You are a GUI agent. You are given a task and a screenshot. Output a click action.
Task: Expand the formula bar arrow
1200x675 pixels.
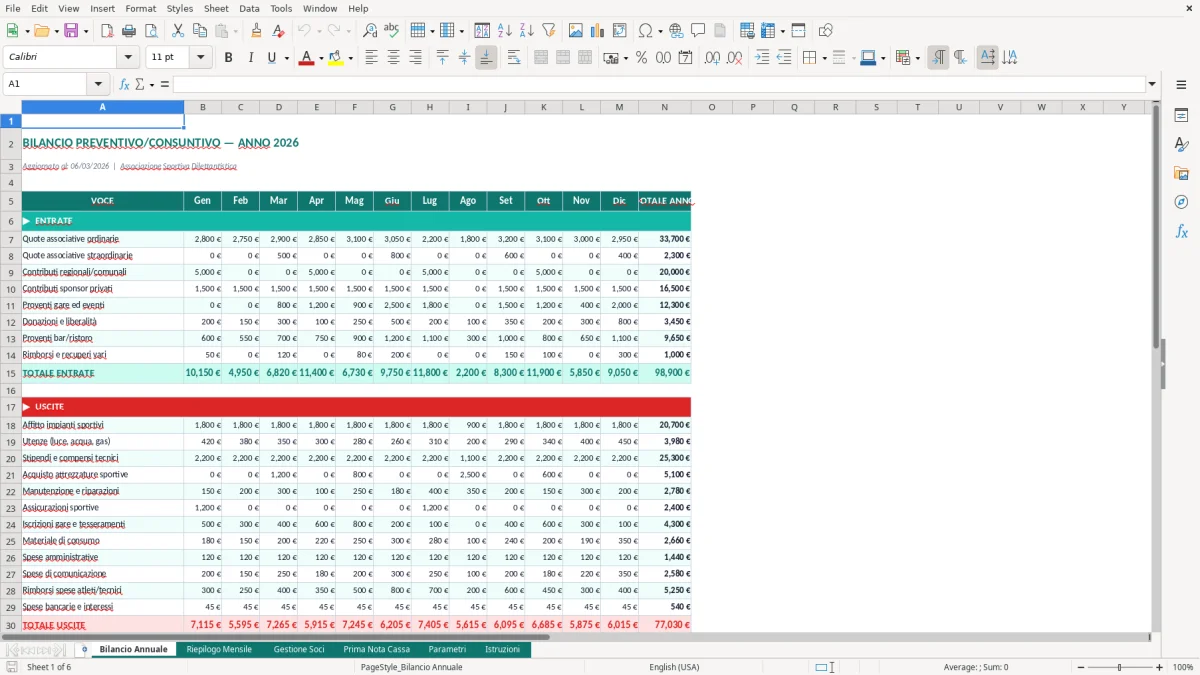[x=1153, y=84]
